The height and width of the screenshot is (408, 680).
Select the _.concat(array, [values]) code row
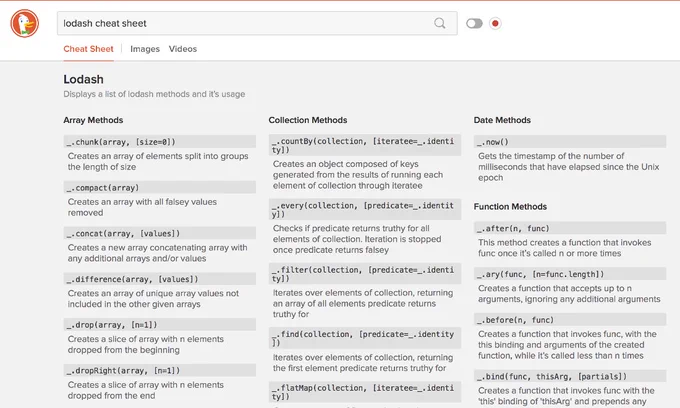point(160,233)
